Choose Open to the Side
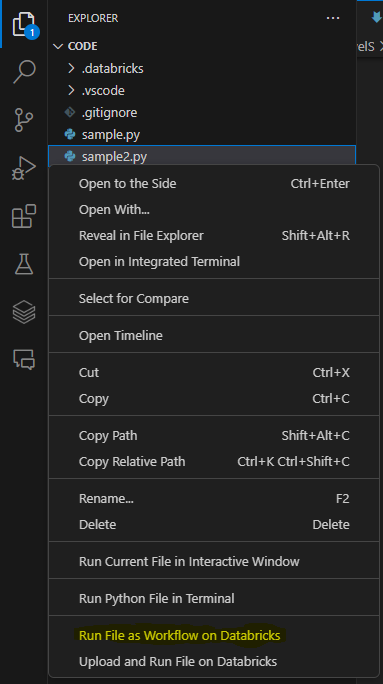The width and height of the screenshot is (383, 684). point(214,184)
